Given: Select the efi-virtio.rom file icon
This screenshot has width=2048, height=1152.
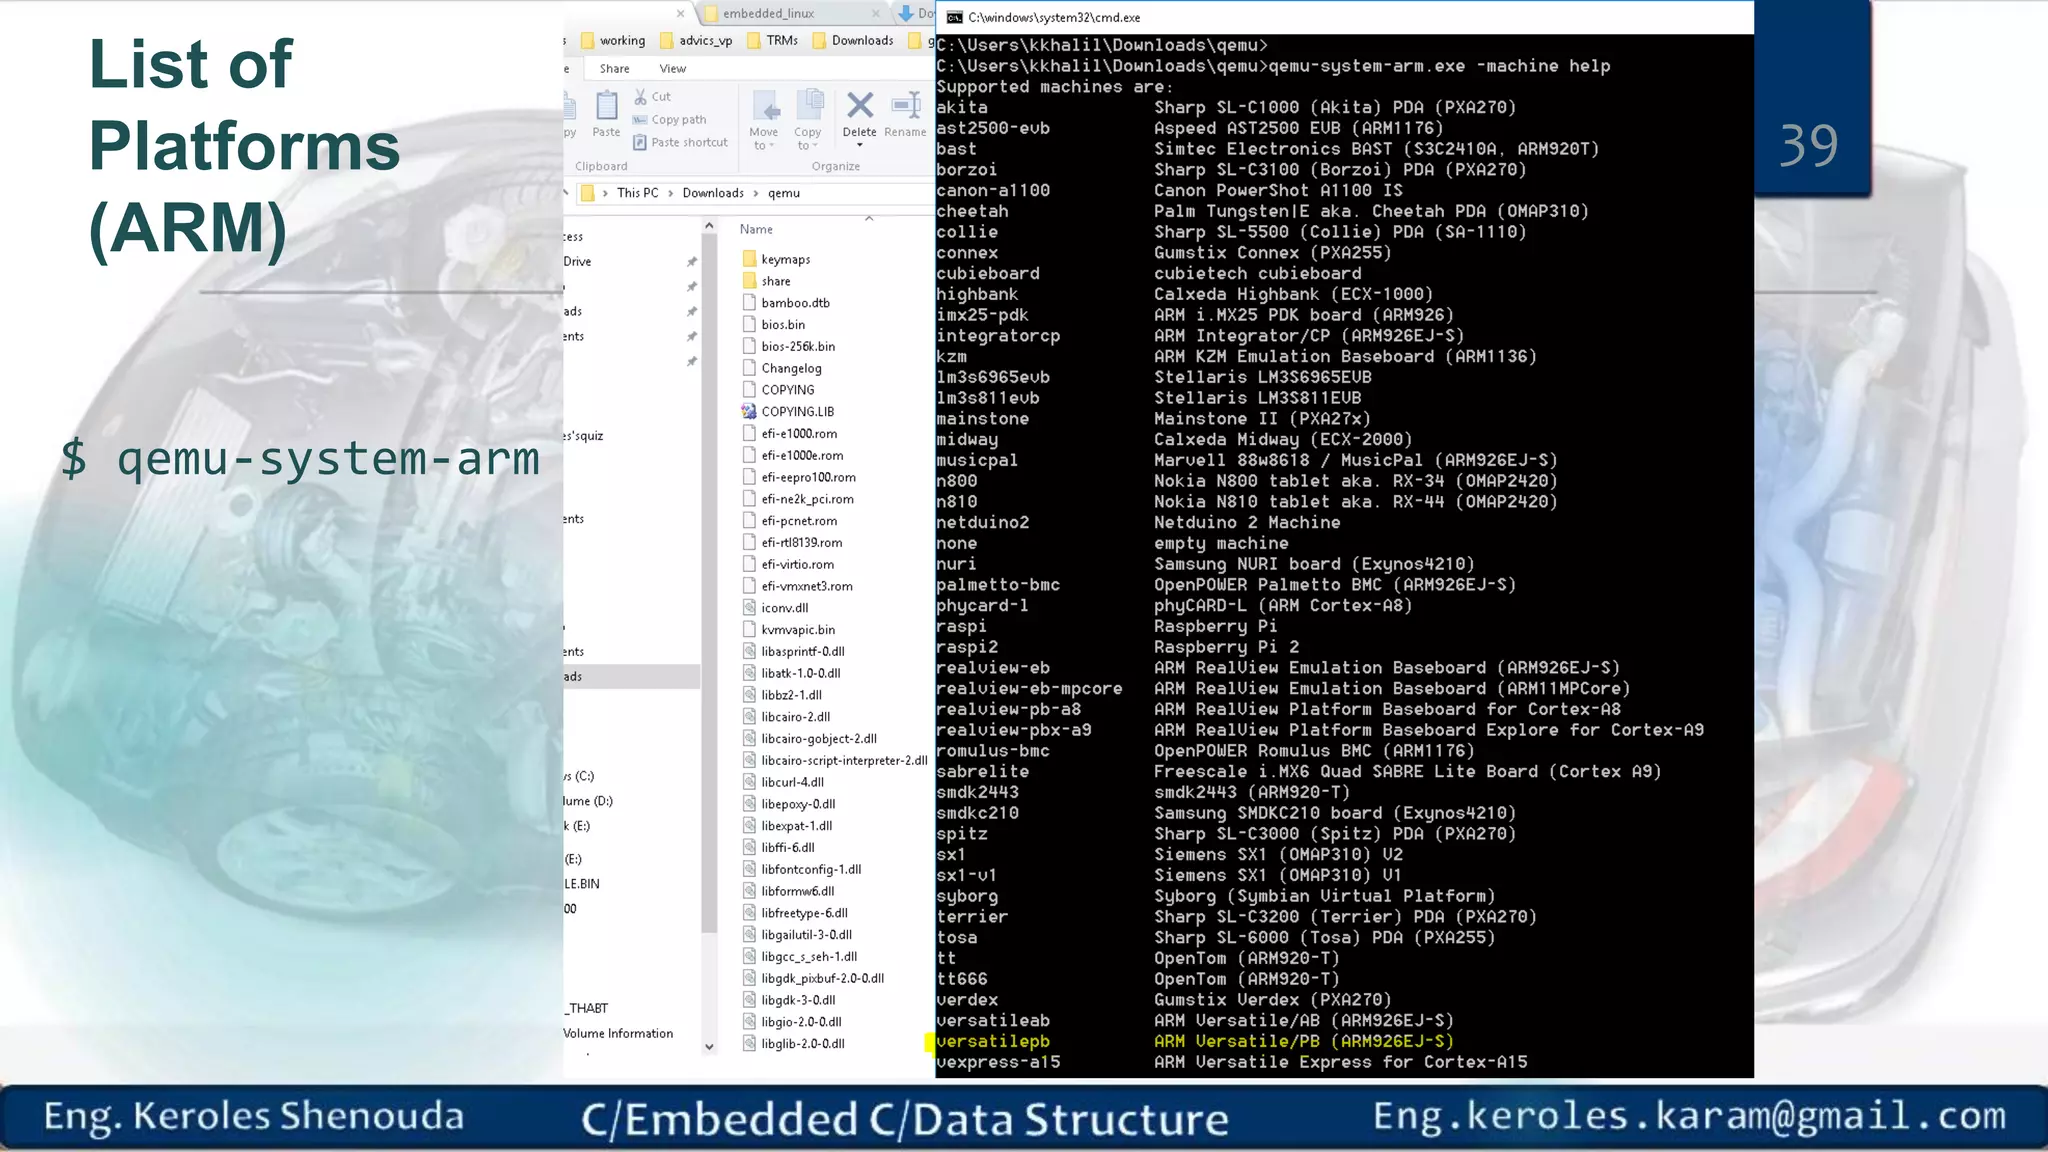Looking at the screenshot, I should point(750,564).
